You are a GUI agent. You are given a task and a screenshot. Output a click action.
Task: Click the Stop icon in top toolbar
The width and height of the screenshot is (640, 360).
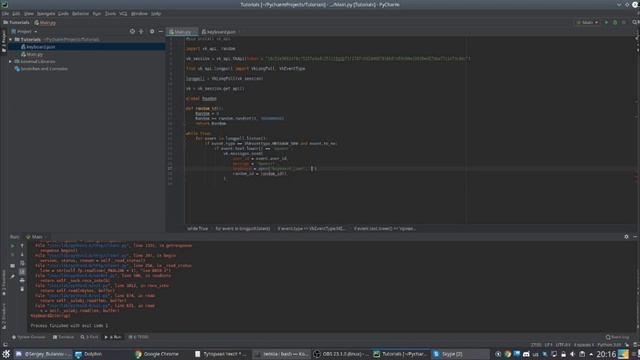(624, 22)
